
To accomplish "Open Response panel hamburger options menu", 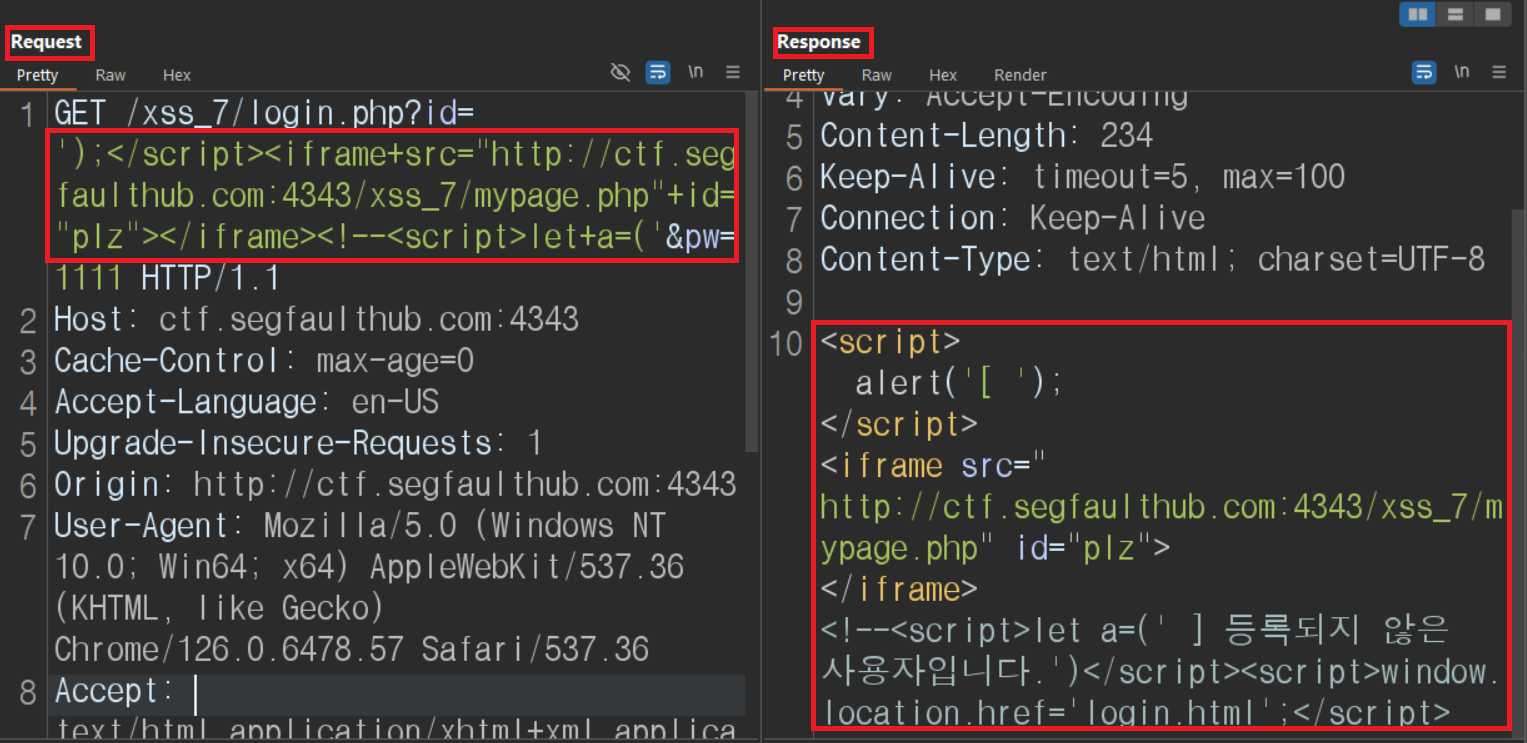I will pos(1499,72).
